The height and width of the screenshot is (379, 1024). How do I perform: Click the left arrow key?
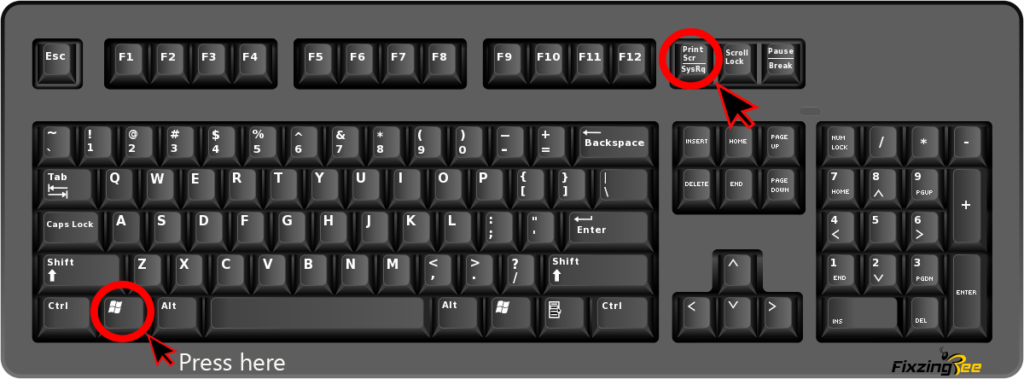[692, 312]
